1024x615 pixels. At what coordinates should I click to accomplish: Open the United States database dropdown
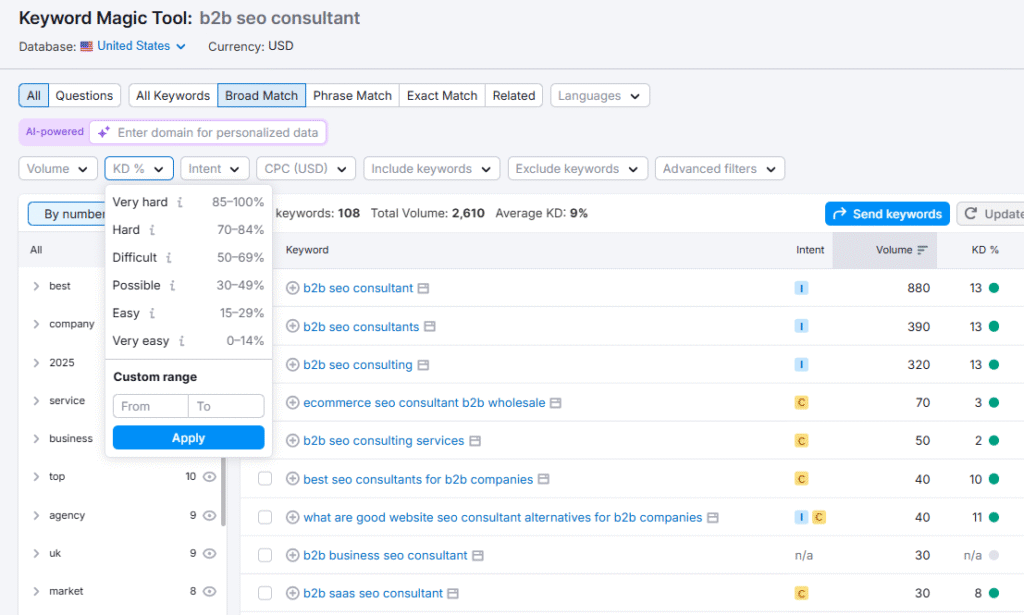(x=133, y=46)
